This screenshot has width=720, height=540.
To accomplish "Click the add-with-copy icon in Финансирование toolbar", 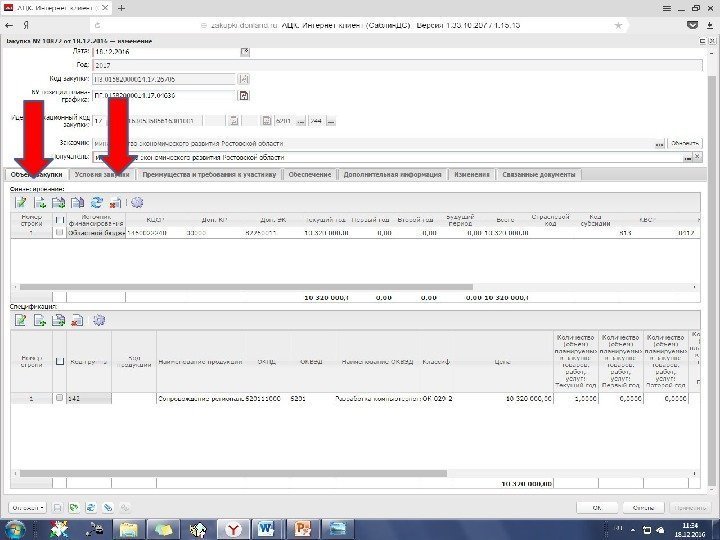I will point(59,202).
